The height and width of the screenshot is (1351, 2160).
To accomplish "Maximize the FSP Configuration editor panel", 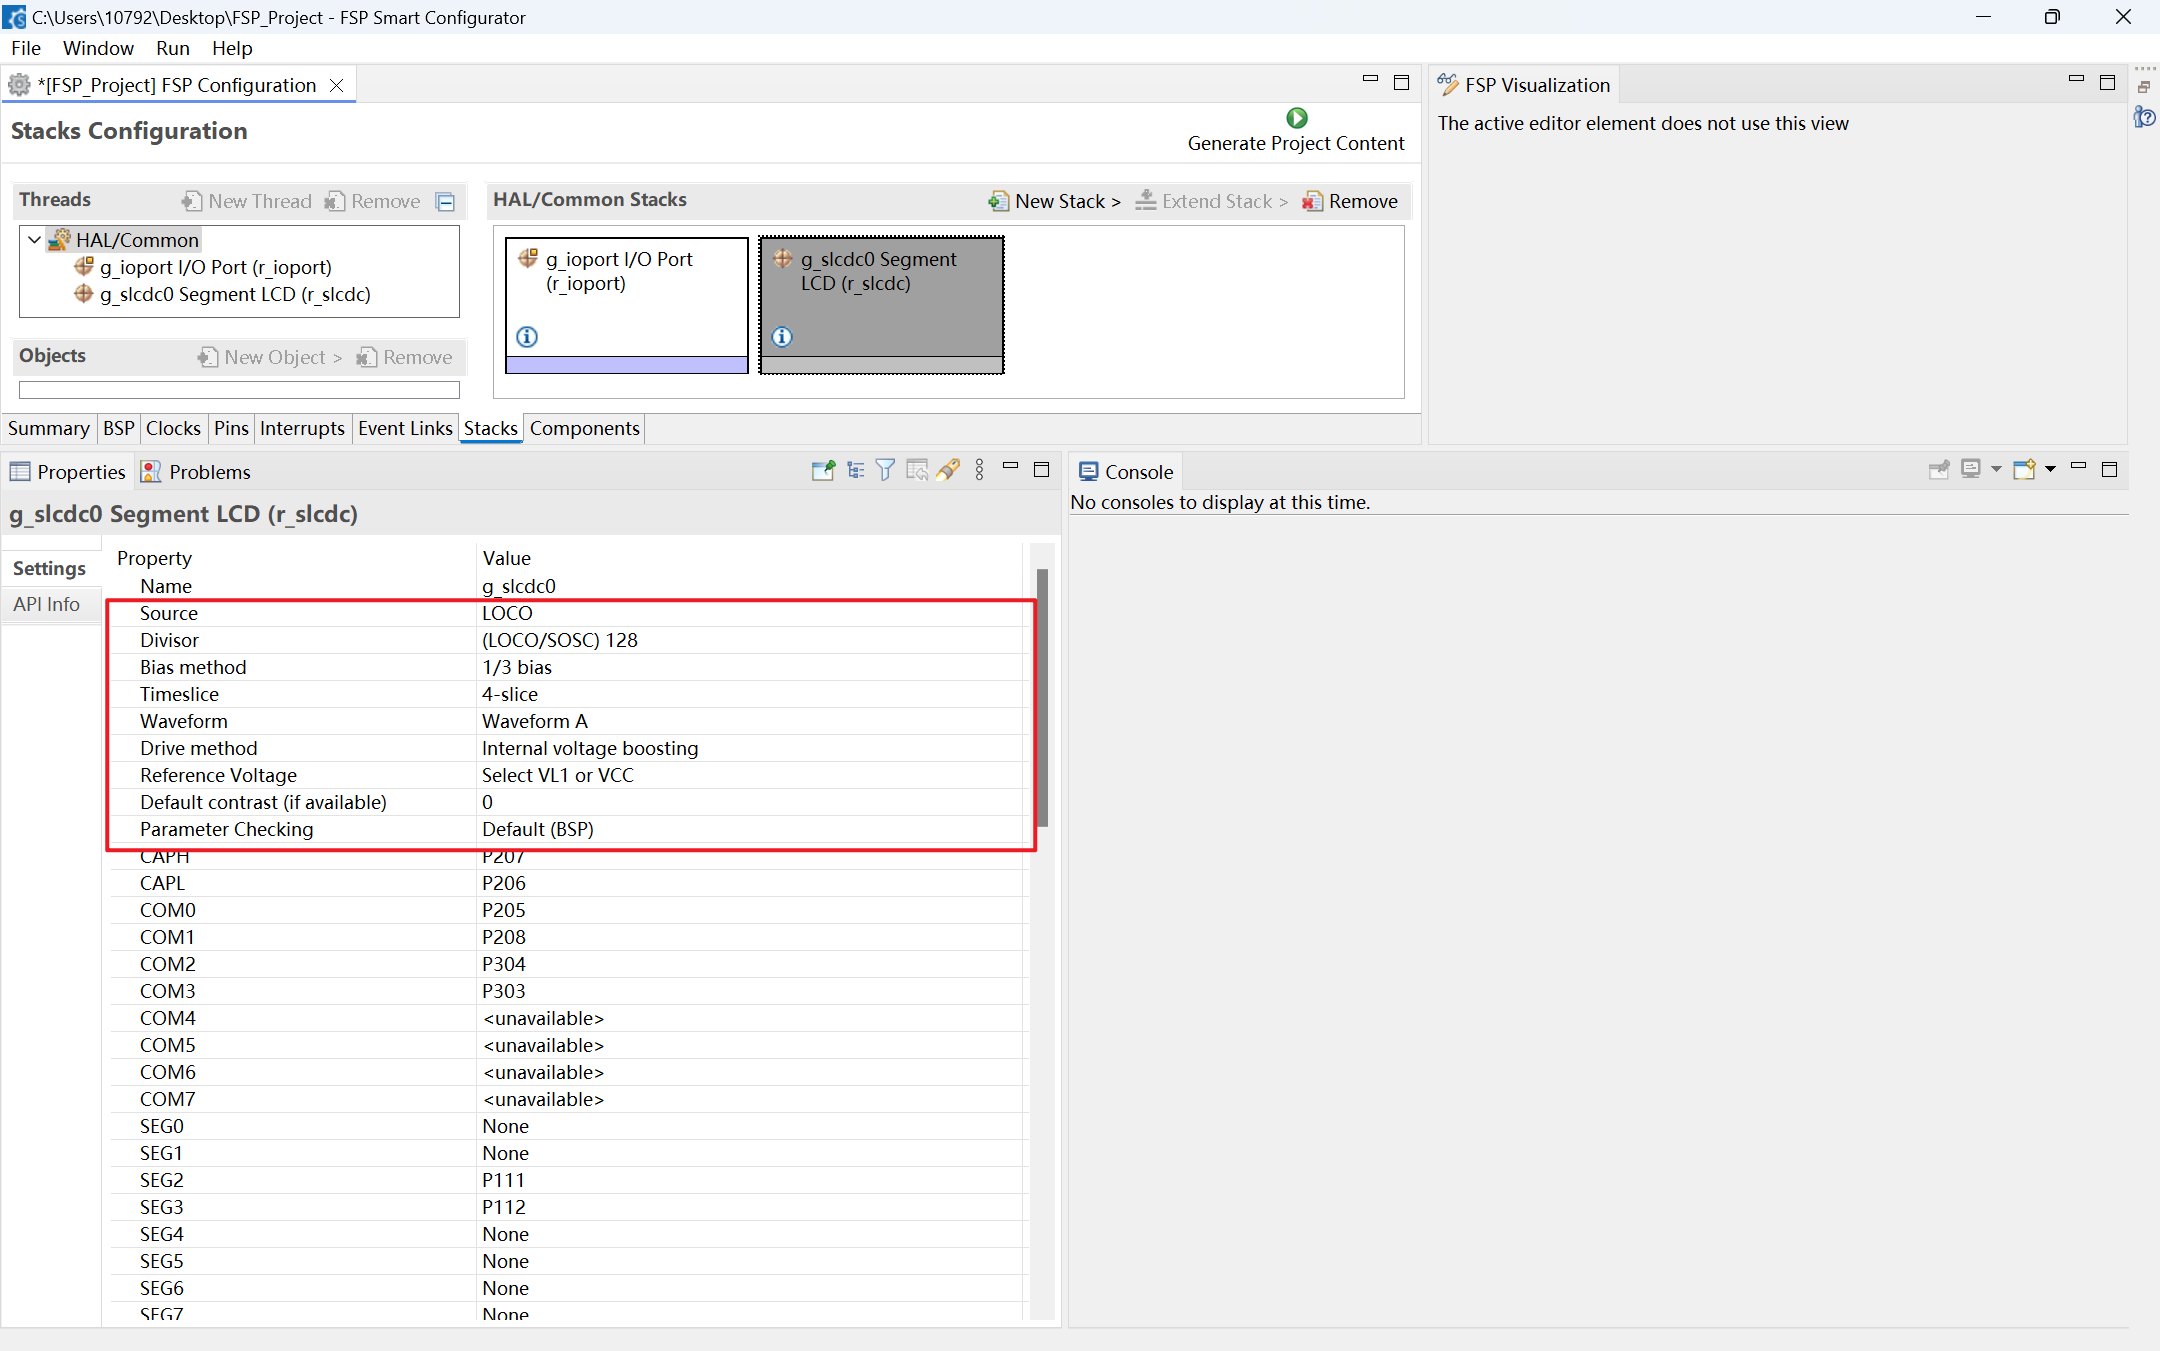I will [1401, 82].
